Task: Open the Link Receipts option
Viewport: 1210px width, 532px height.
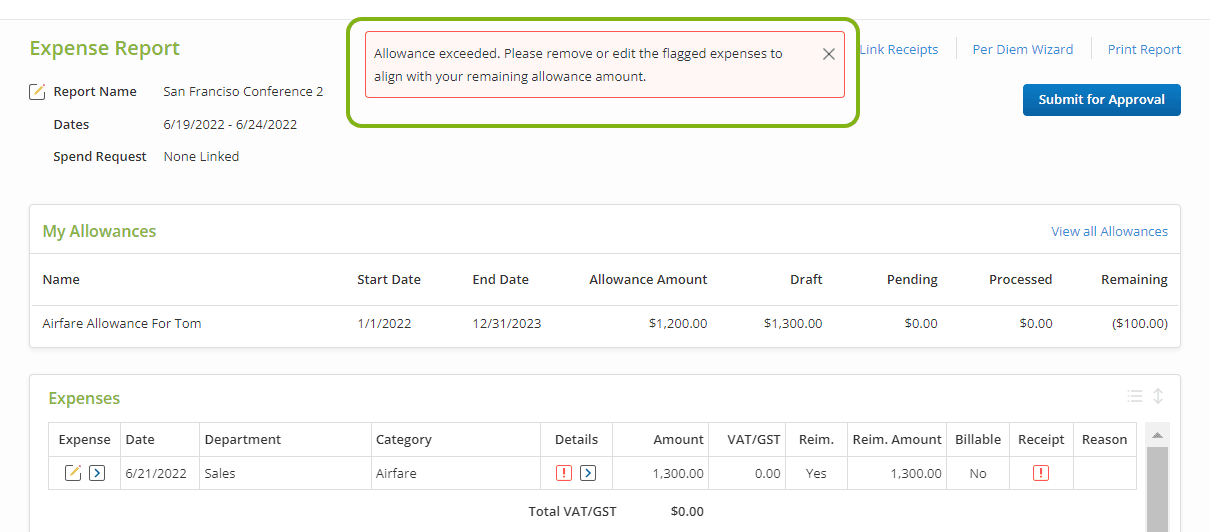Action: [x=898, y=49]
